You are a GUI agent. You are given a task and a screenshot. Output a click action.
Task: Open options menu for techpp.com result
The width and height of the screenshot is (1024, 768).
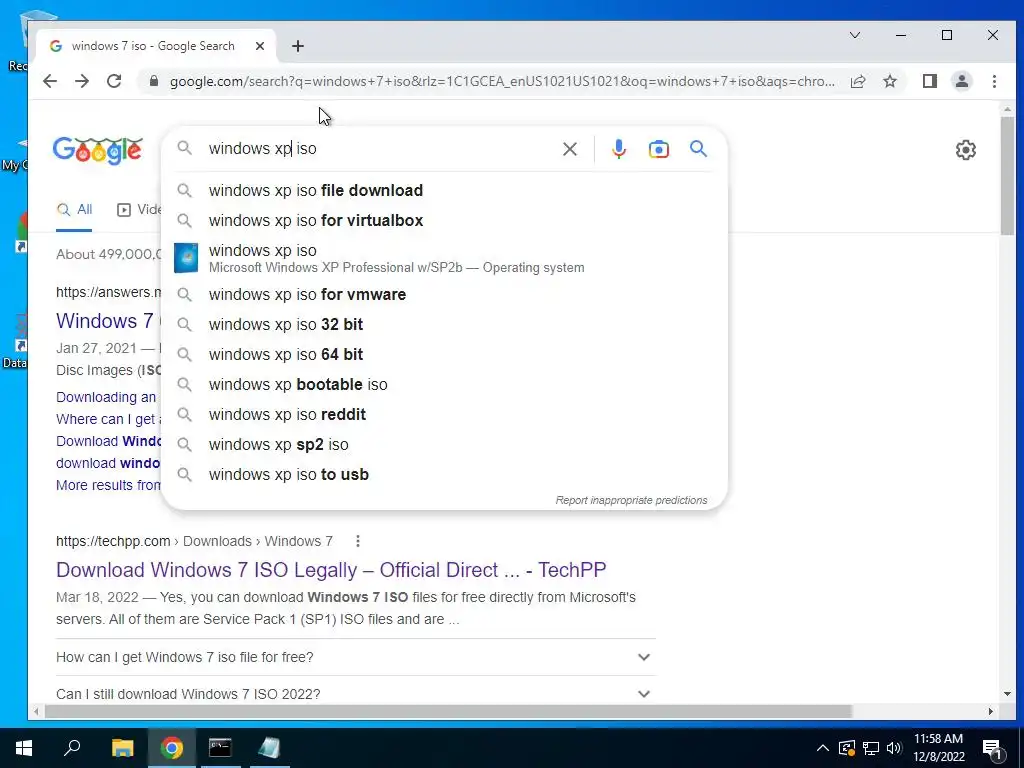pos(357,541)
